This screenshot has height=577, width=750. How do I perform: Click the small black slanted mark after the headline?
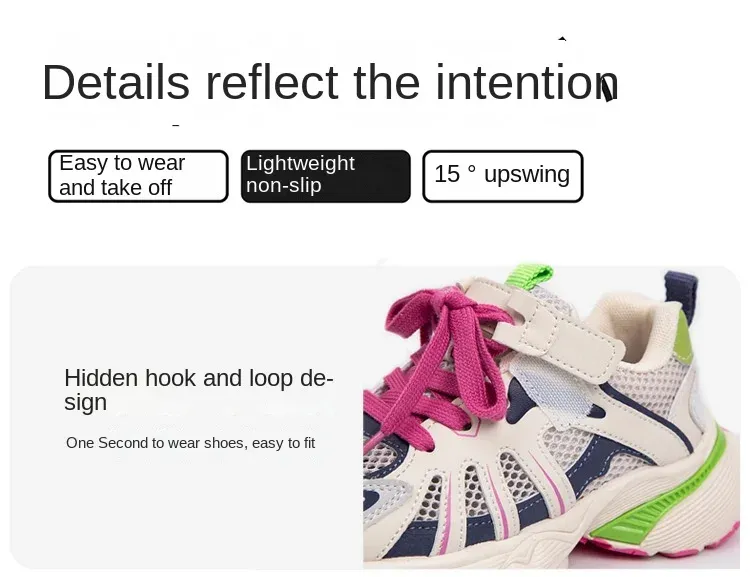pyautogui.click(x=607, y=88)
